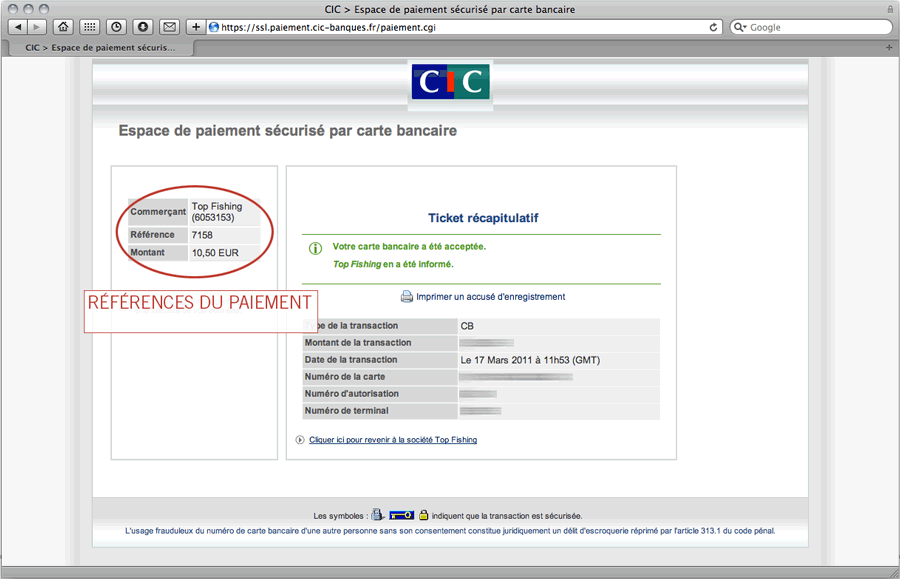Screen dimensions: 900x579
Task: Select the CIC Espace de paiement tab
Action: [100, 48]
